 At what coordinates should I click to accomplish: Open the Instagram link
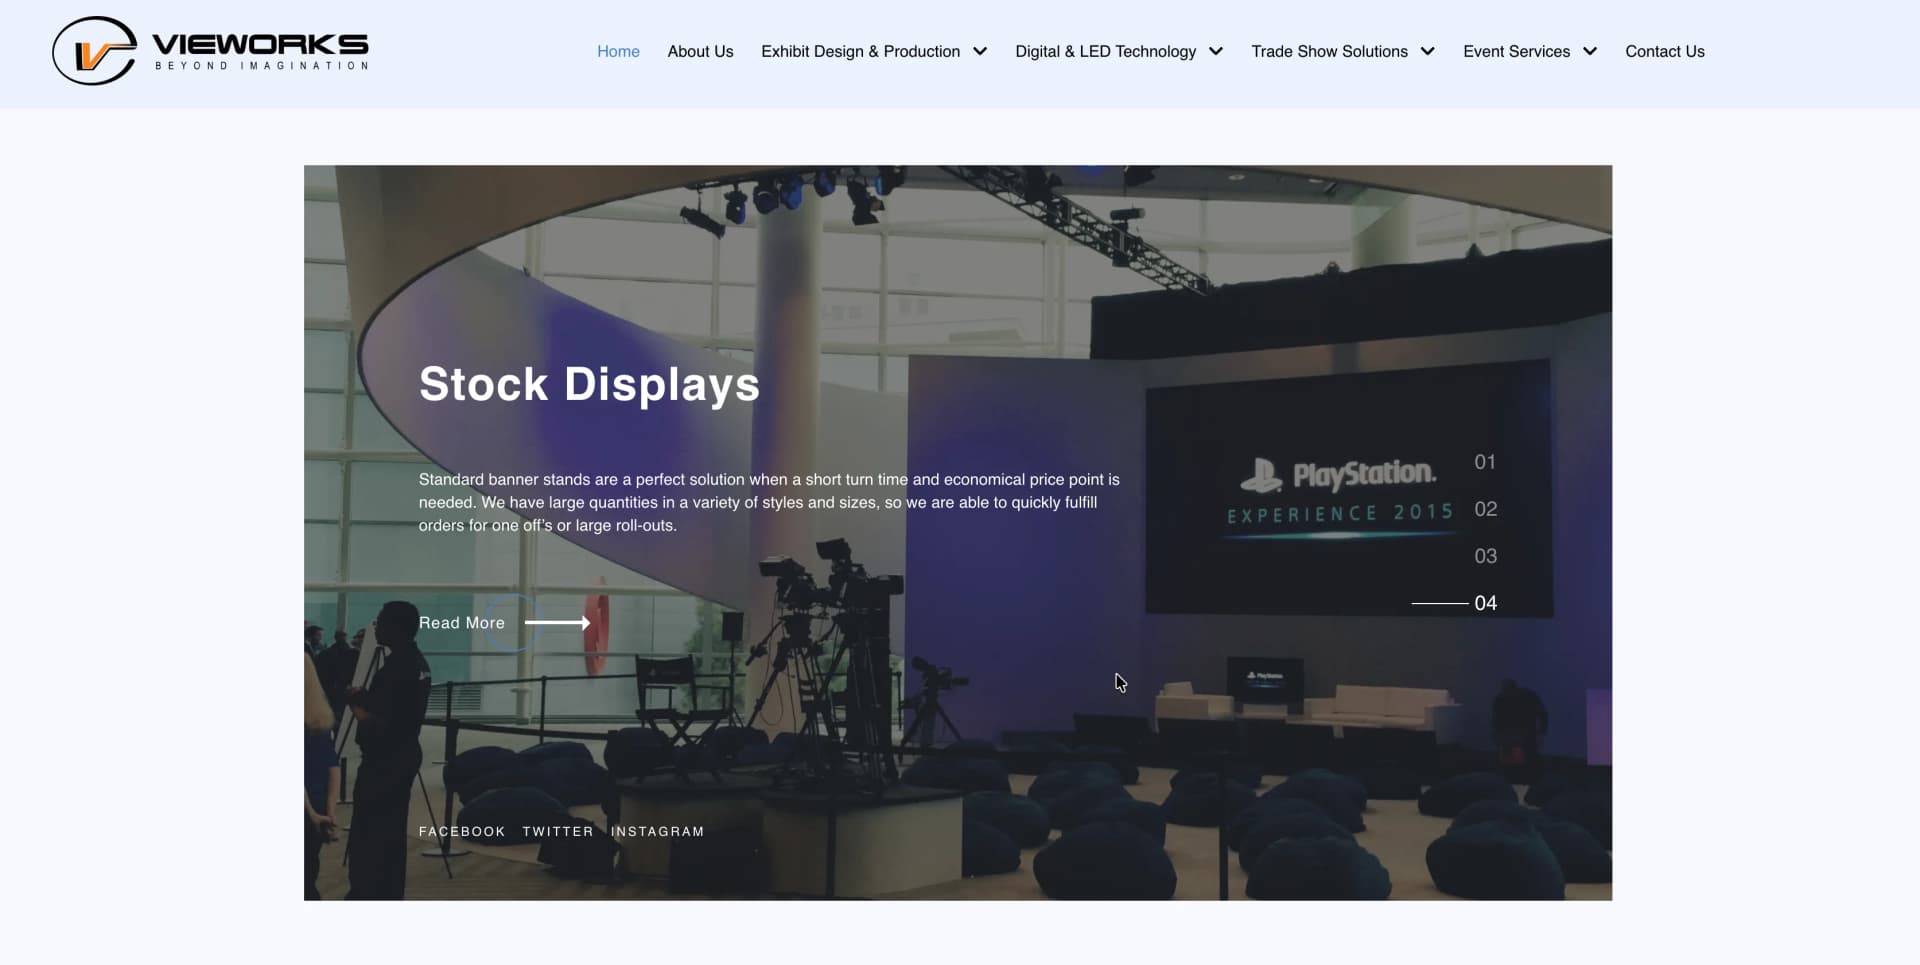tap(657, 832)
